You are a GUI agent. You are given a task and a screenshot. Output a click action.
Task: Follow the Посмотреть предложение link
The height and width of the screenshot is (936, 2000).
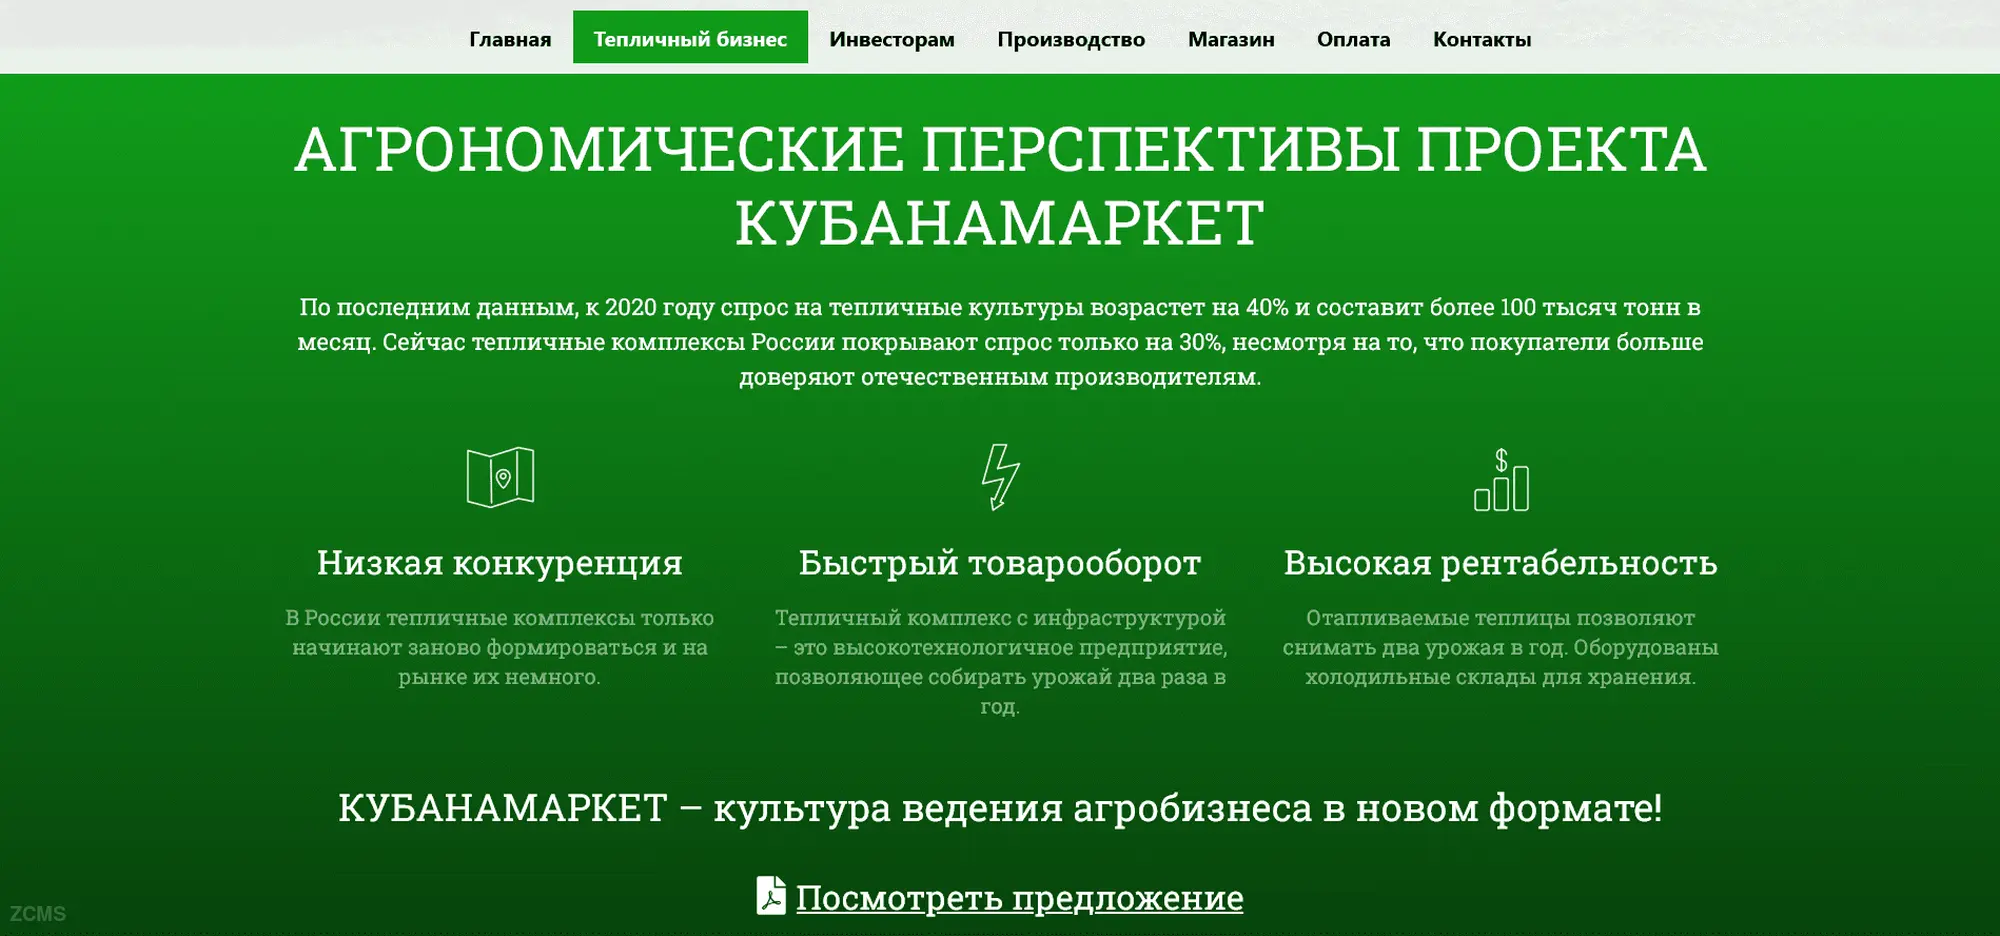(1019, 898)
